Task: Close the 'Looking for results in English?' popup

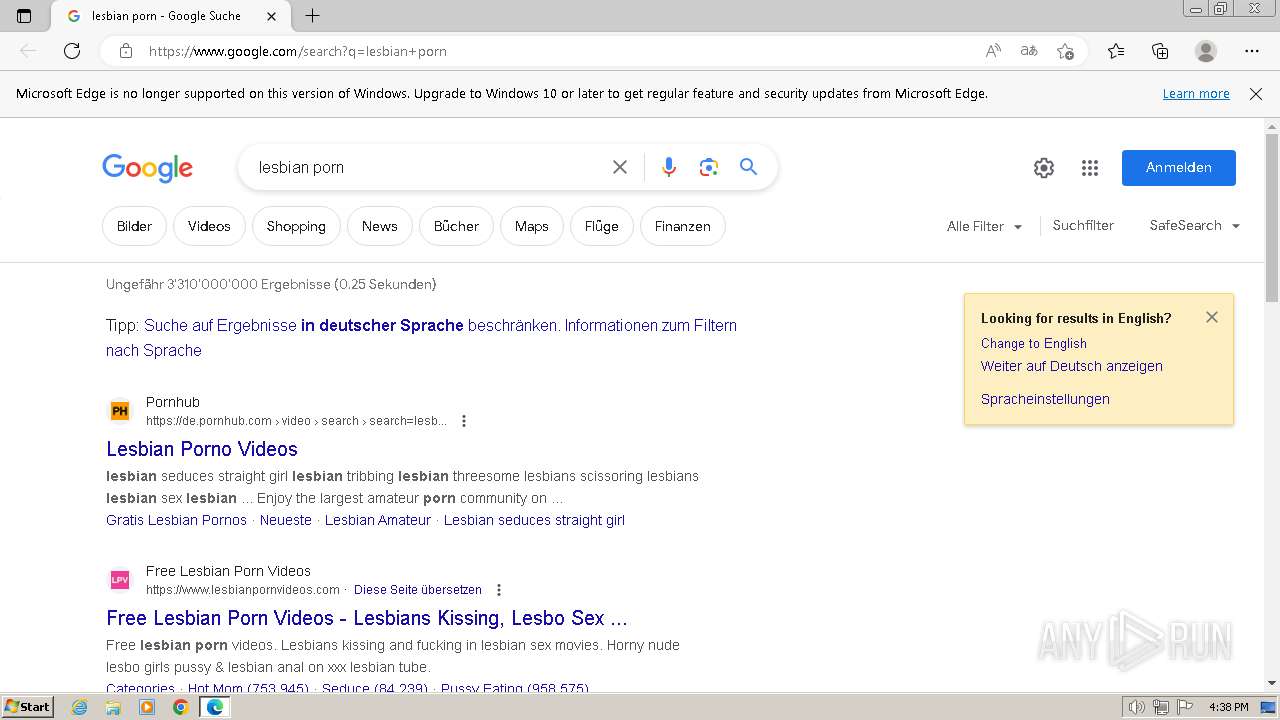Action: [1212, 317]
